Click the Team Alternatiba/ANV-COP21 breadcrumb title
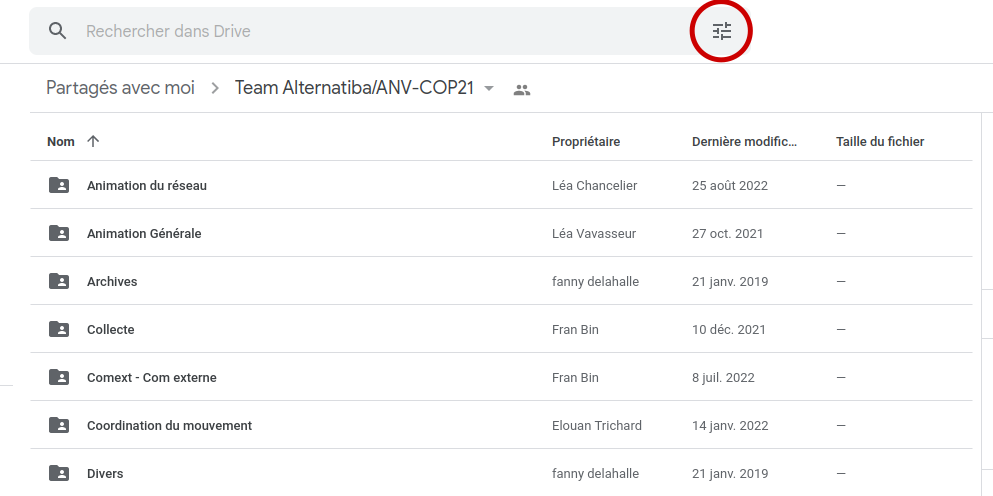The height and width of the screenshot is (496, 993). [x=353, y=88]
